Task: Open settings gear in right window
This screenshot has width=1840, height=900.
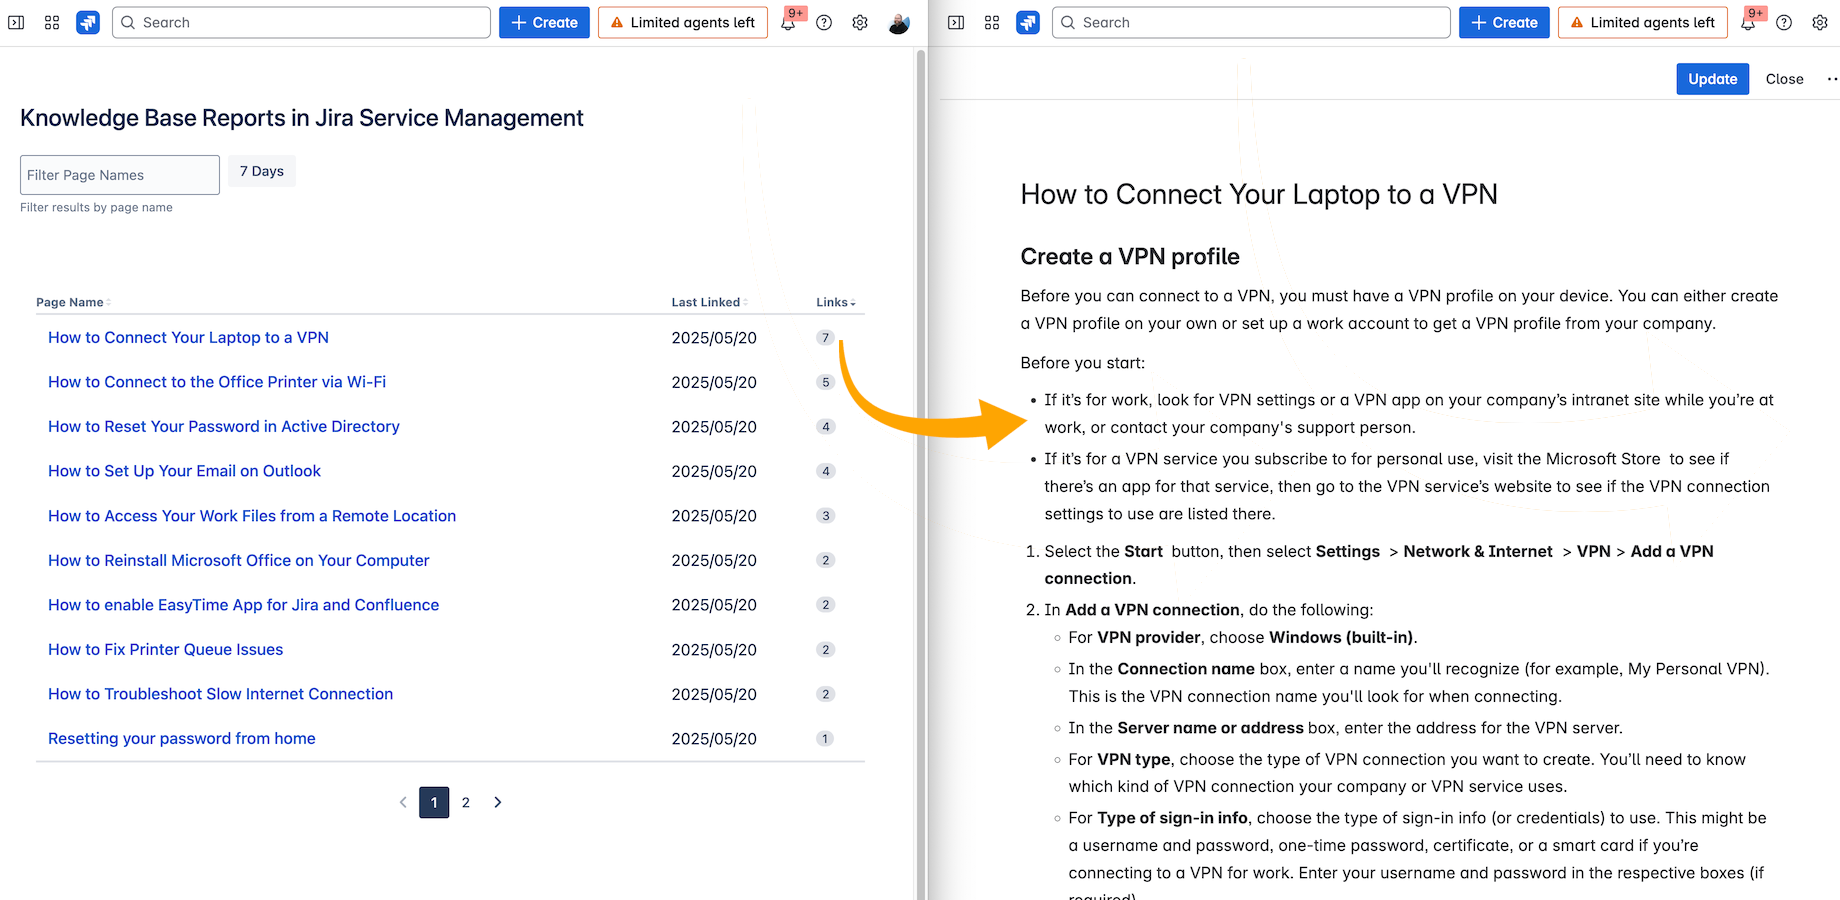Action: click(1820, 22)
